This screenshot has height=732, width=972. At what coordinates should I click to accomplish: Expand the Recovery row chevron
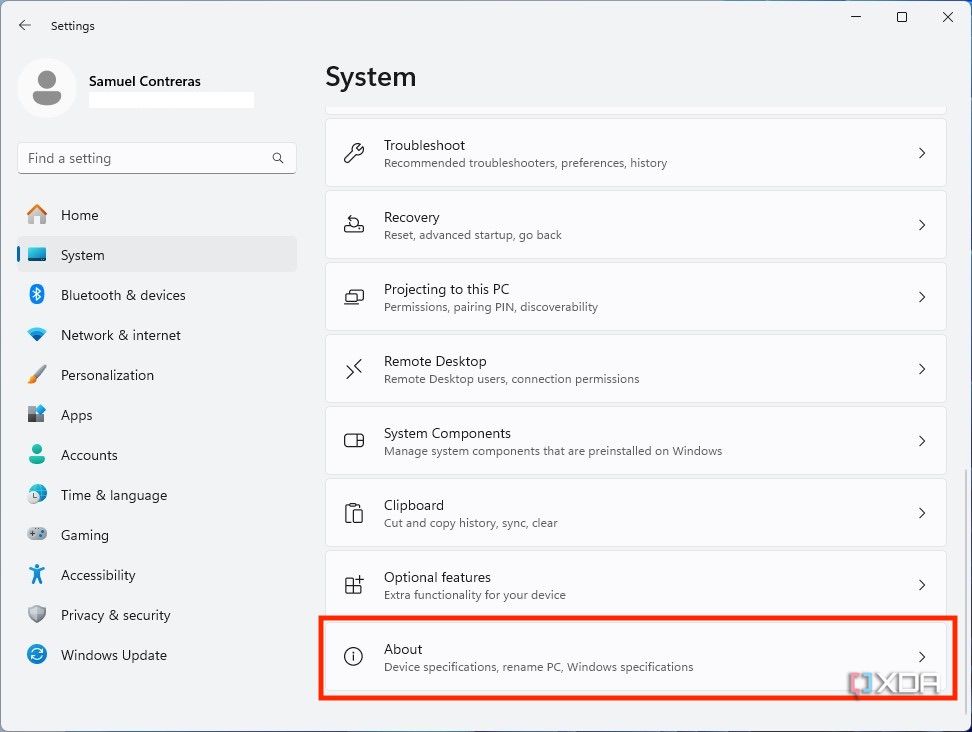coord(922,224)
